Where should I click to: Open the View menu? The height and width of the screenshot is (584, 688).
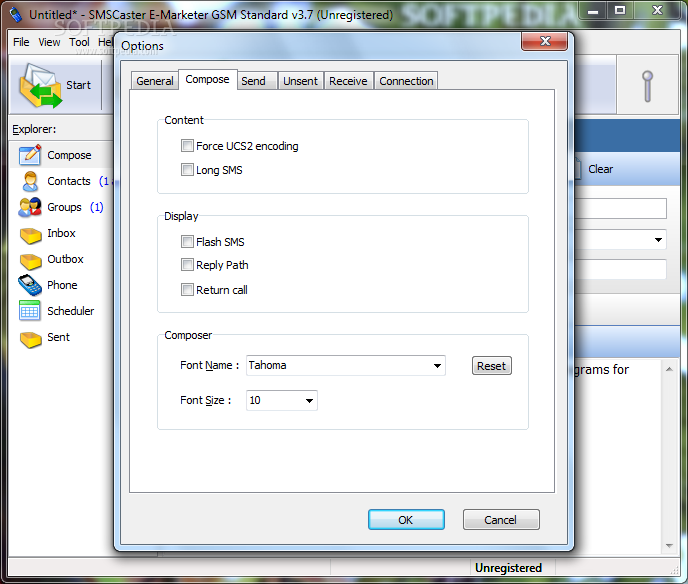(x=49, y=42)
